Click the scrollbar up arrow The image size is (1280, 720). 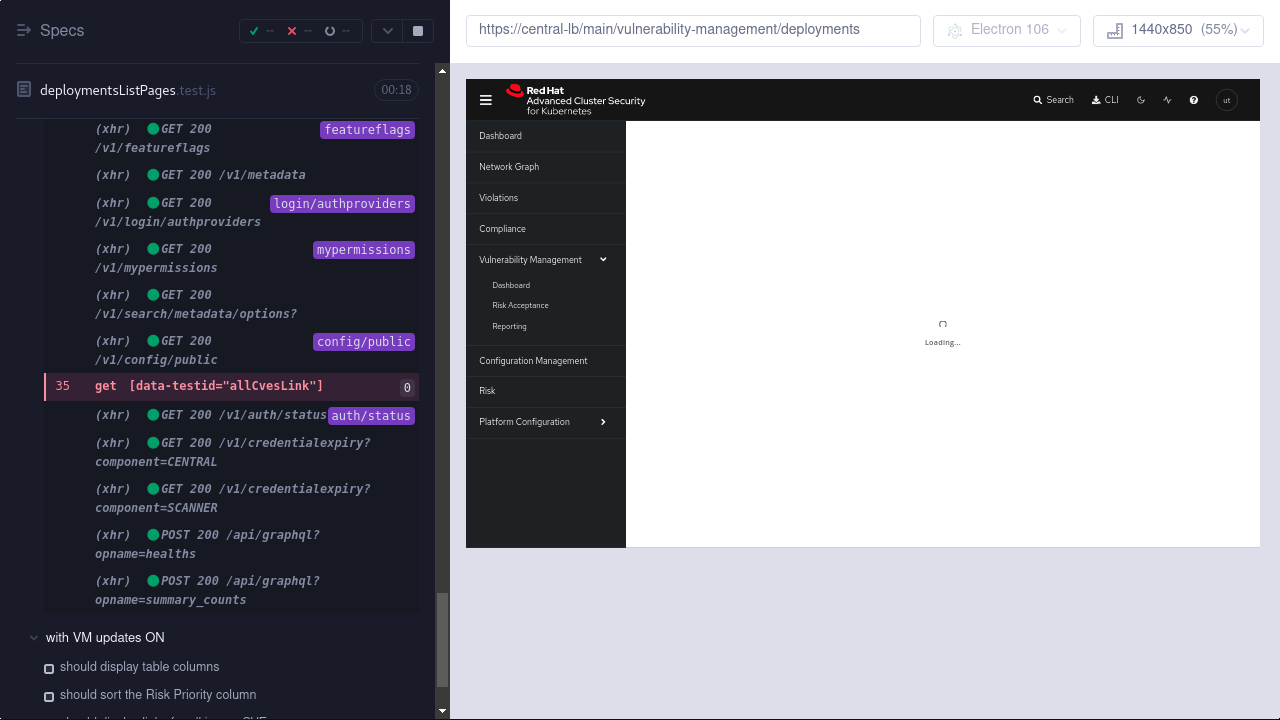[443, 71]
